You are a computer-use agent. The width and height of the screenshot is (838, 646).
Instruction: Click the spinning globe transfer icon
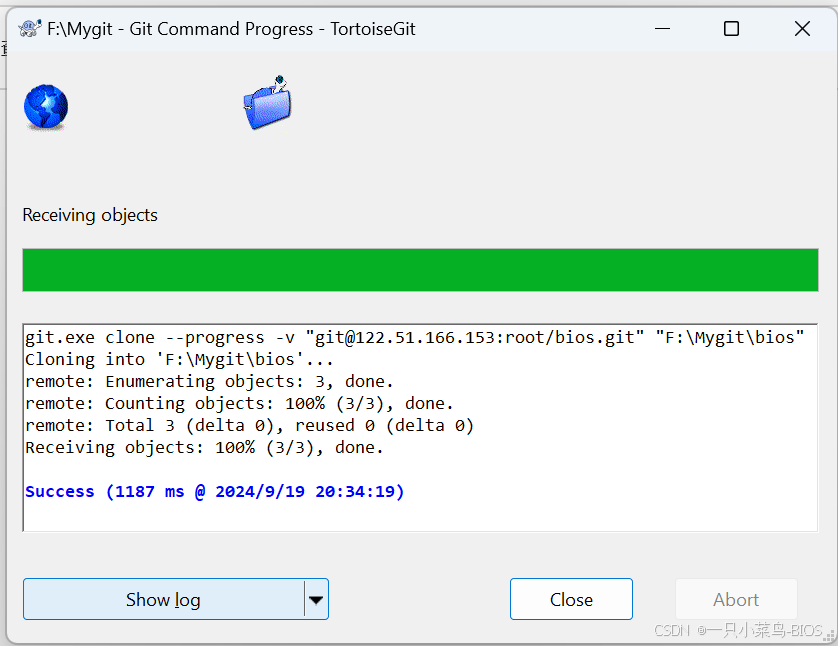(45, 105)
